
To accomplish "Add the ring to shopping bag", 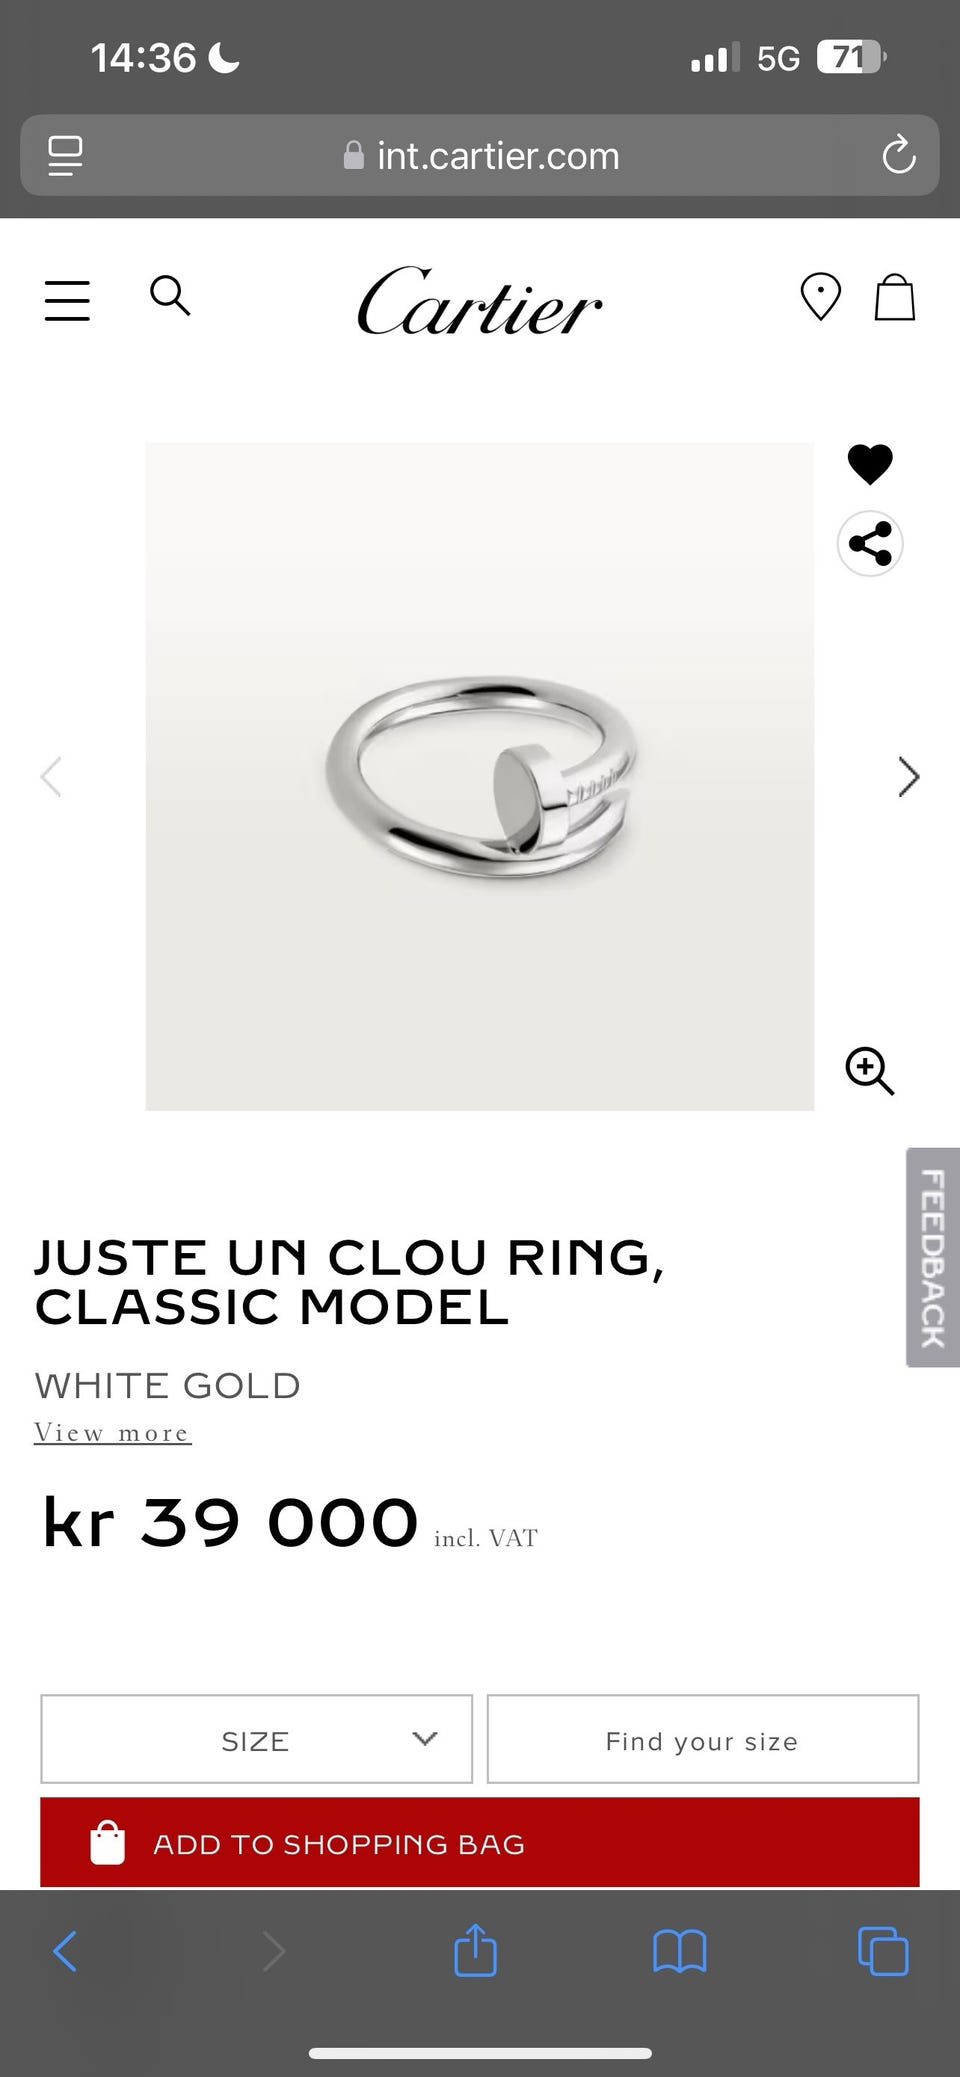I will (480, 1843).
